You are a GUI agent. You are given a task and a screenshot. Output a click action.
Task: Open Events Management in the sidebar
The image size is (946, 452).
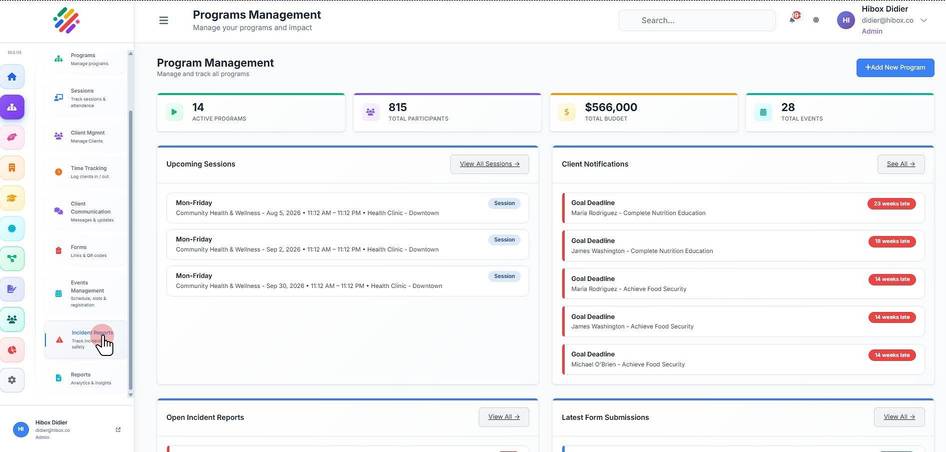[x=86, y=293]
